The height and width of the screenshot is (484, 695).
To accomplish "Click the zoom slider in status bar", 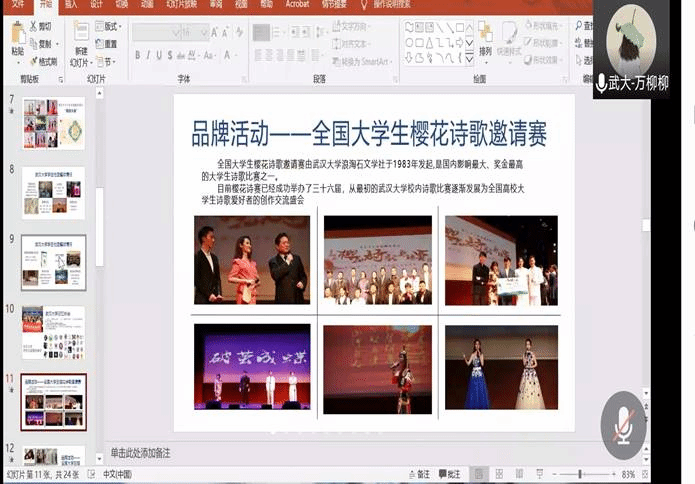I will [x=581, y=474].
